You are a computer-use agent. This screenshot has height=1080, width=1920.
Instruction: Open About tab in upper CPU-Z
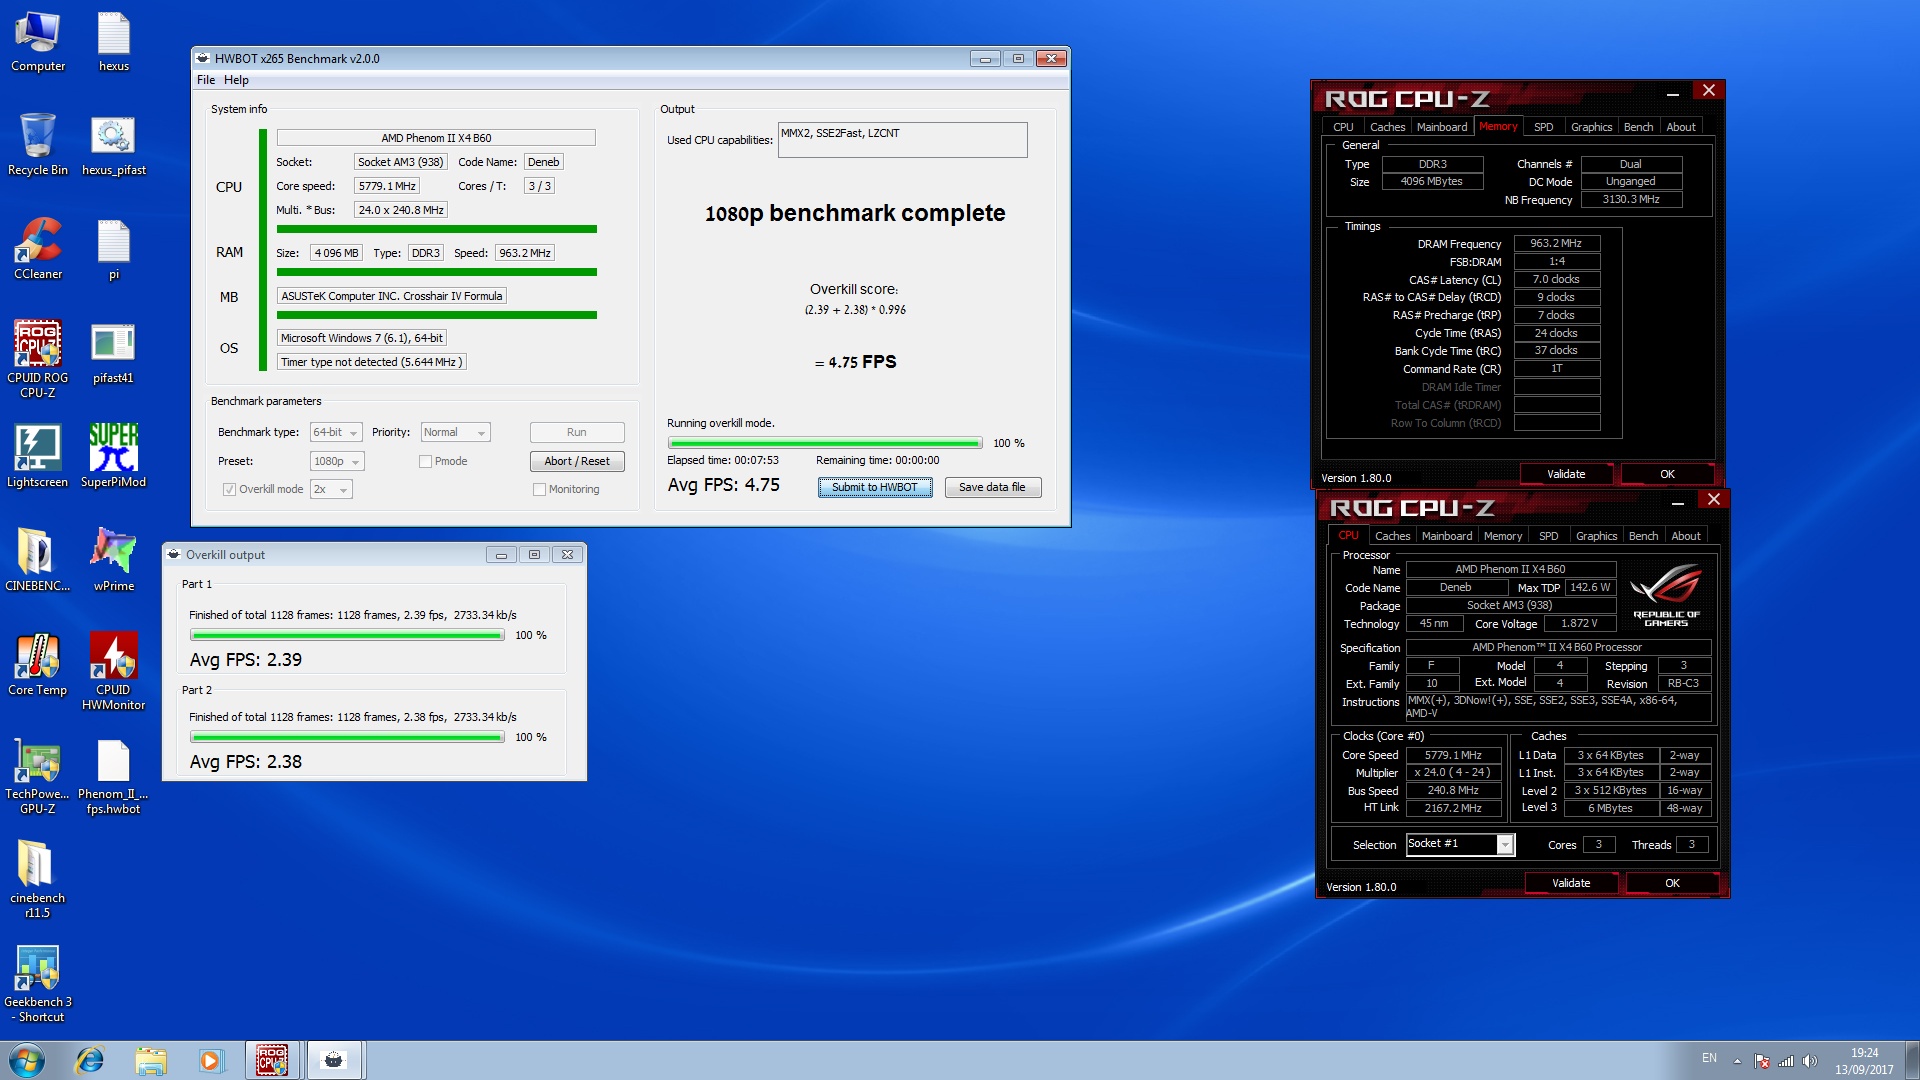(x=1680, y=127)
